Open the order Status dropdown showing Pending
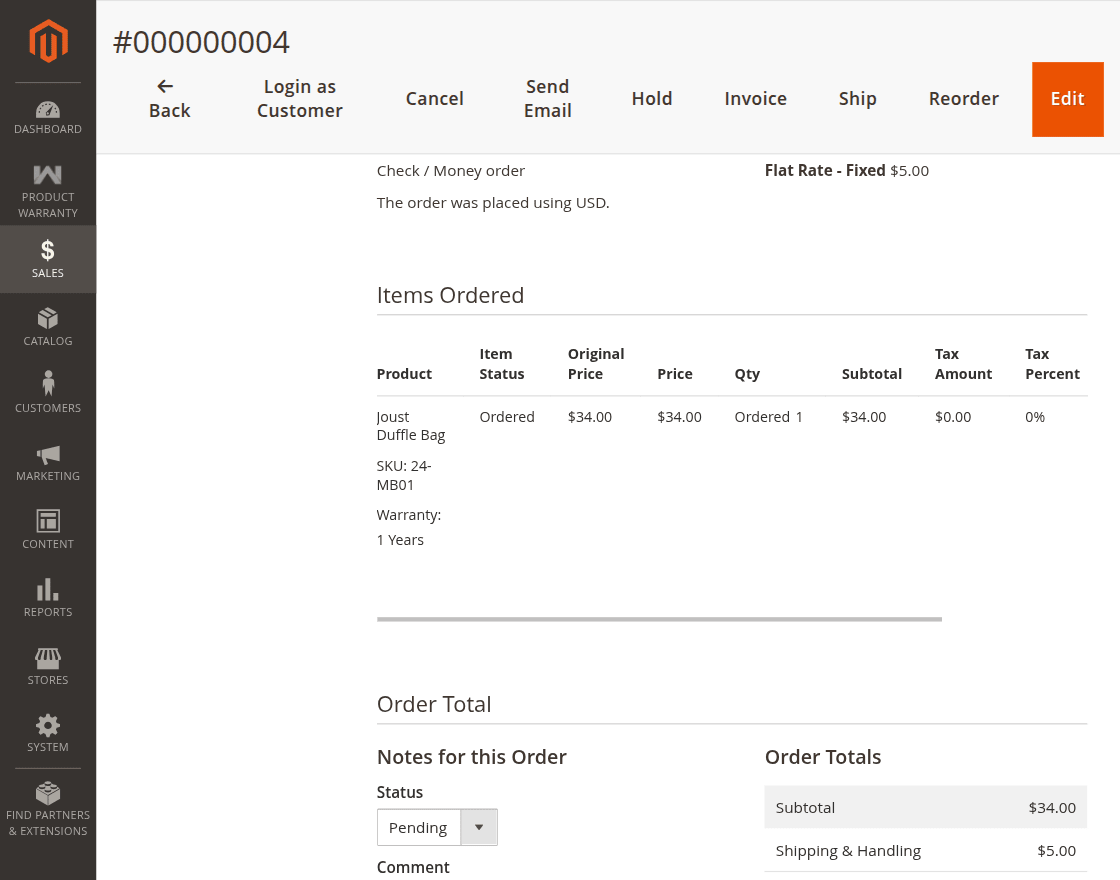The height and width of the screenshot is (880, 1120). click(437, 827)
